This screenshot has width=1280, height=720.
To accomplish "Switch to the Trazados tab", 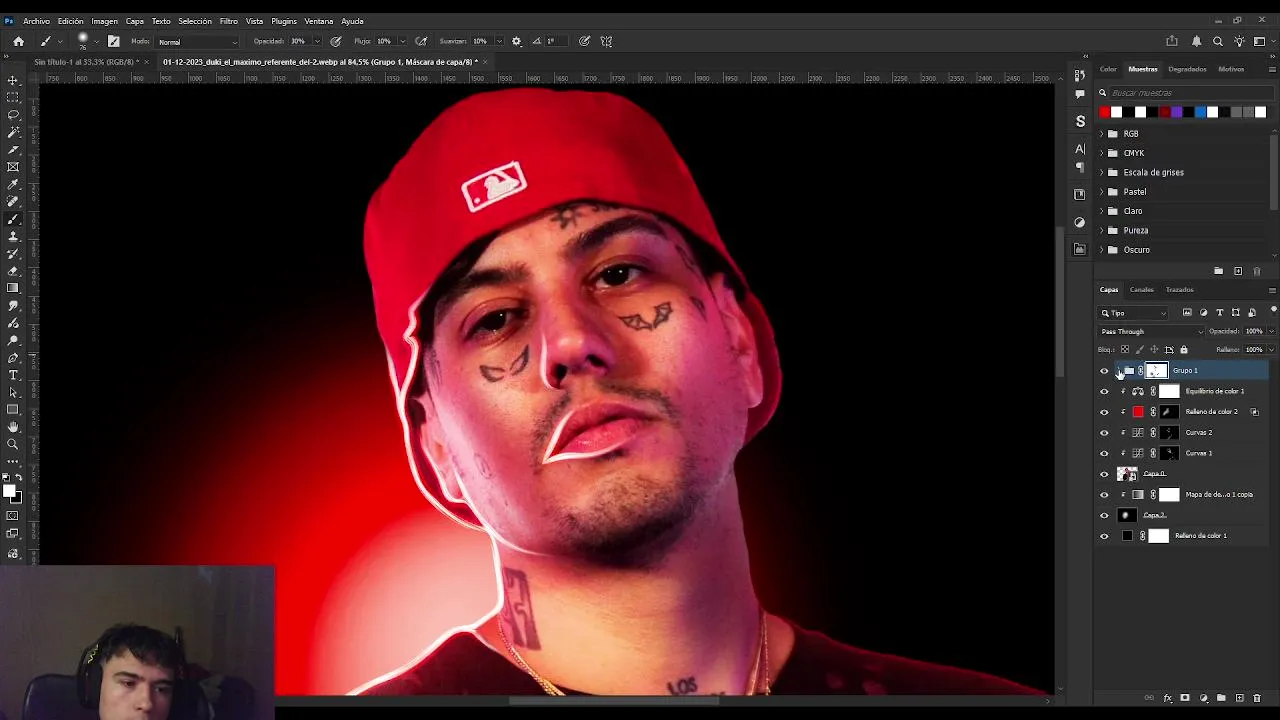I will point(1179,290).
